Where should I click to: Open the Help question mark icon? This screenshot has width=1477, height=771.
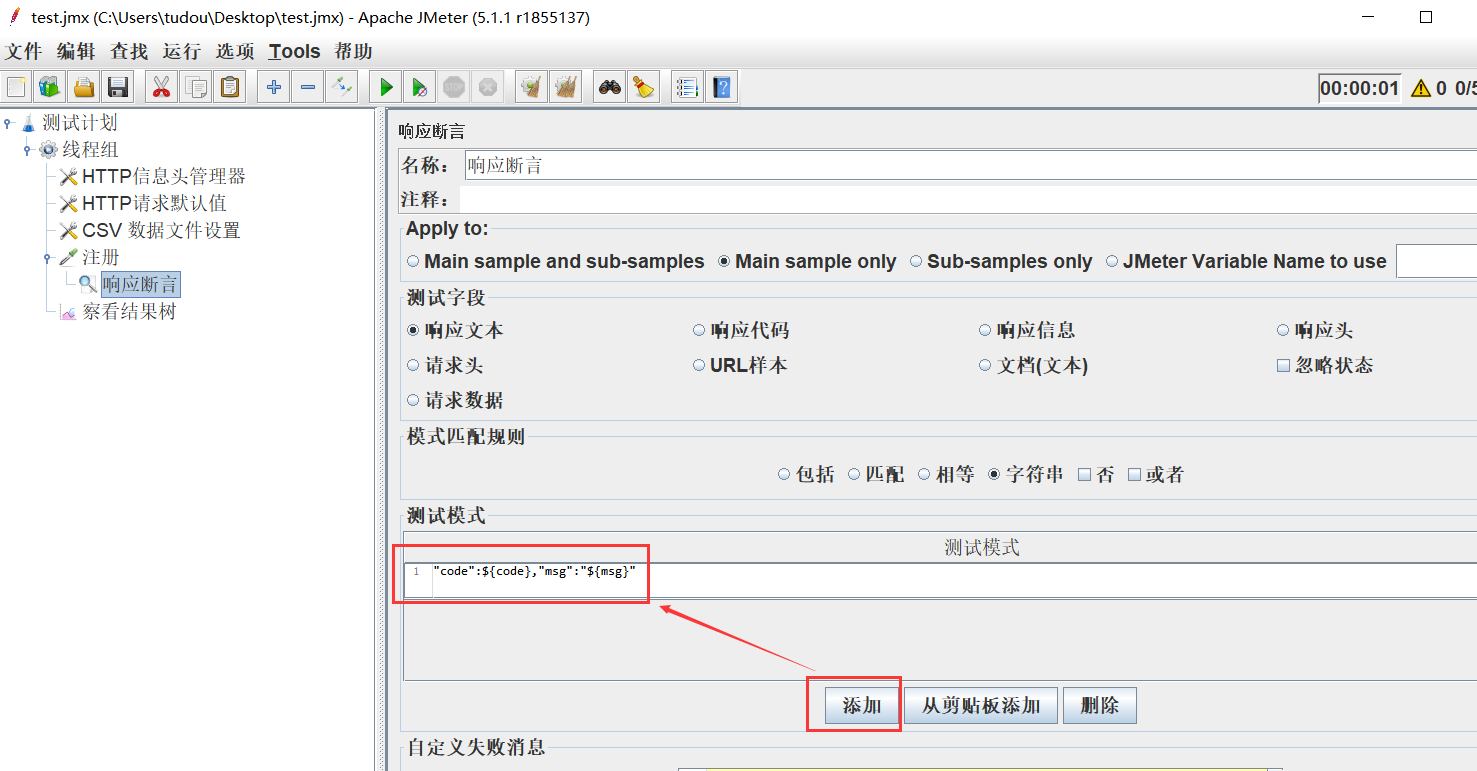722,87
